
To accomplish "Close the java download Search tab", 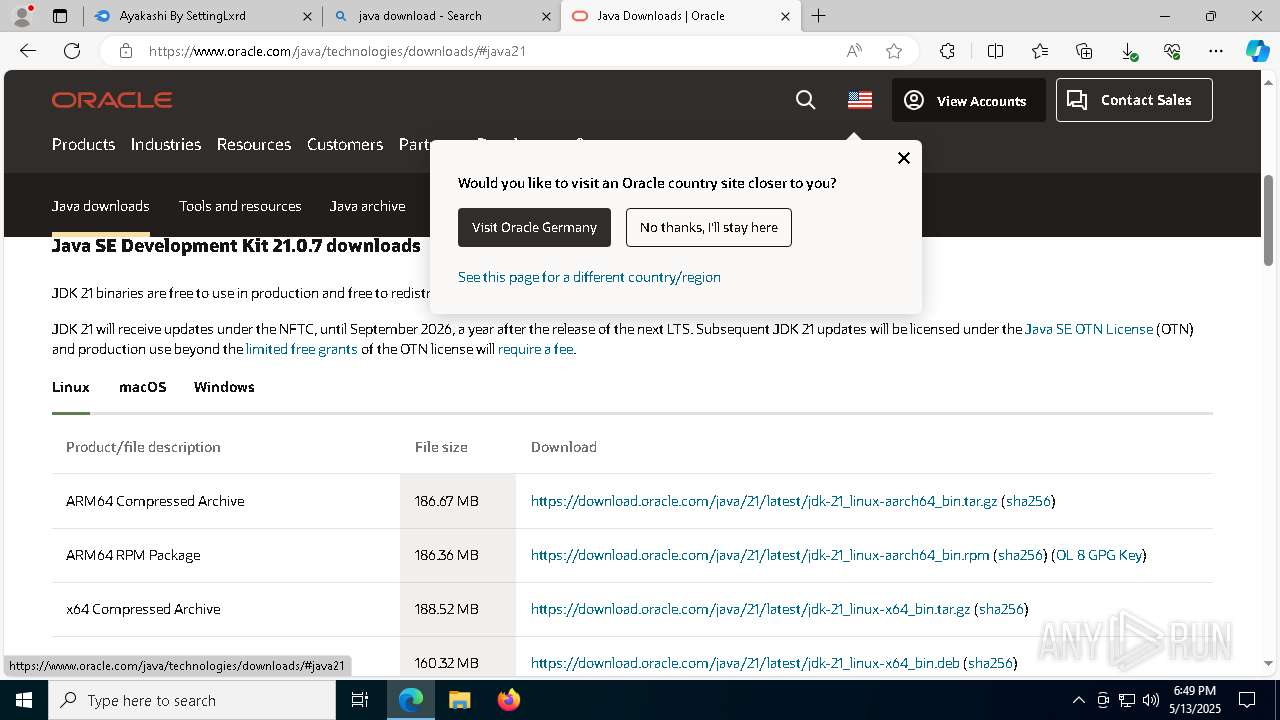I will (546, 16).
